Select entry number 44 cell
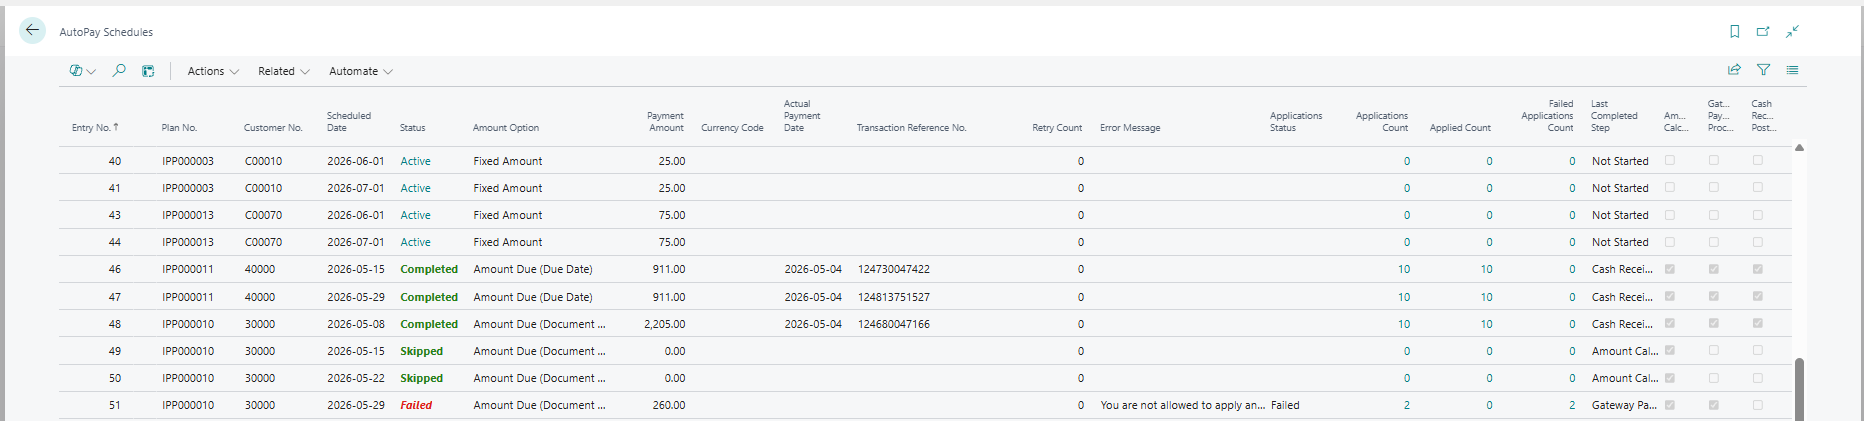Screen dimensions: 1864x421 click(114, 242)
